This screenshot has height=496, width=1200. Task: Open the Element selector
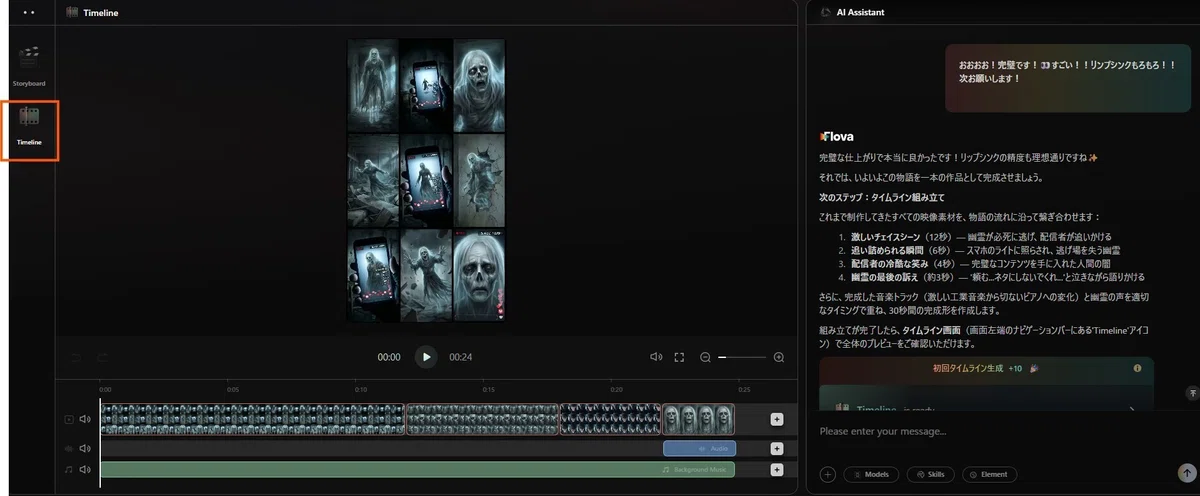[x=990, y=474]
